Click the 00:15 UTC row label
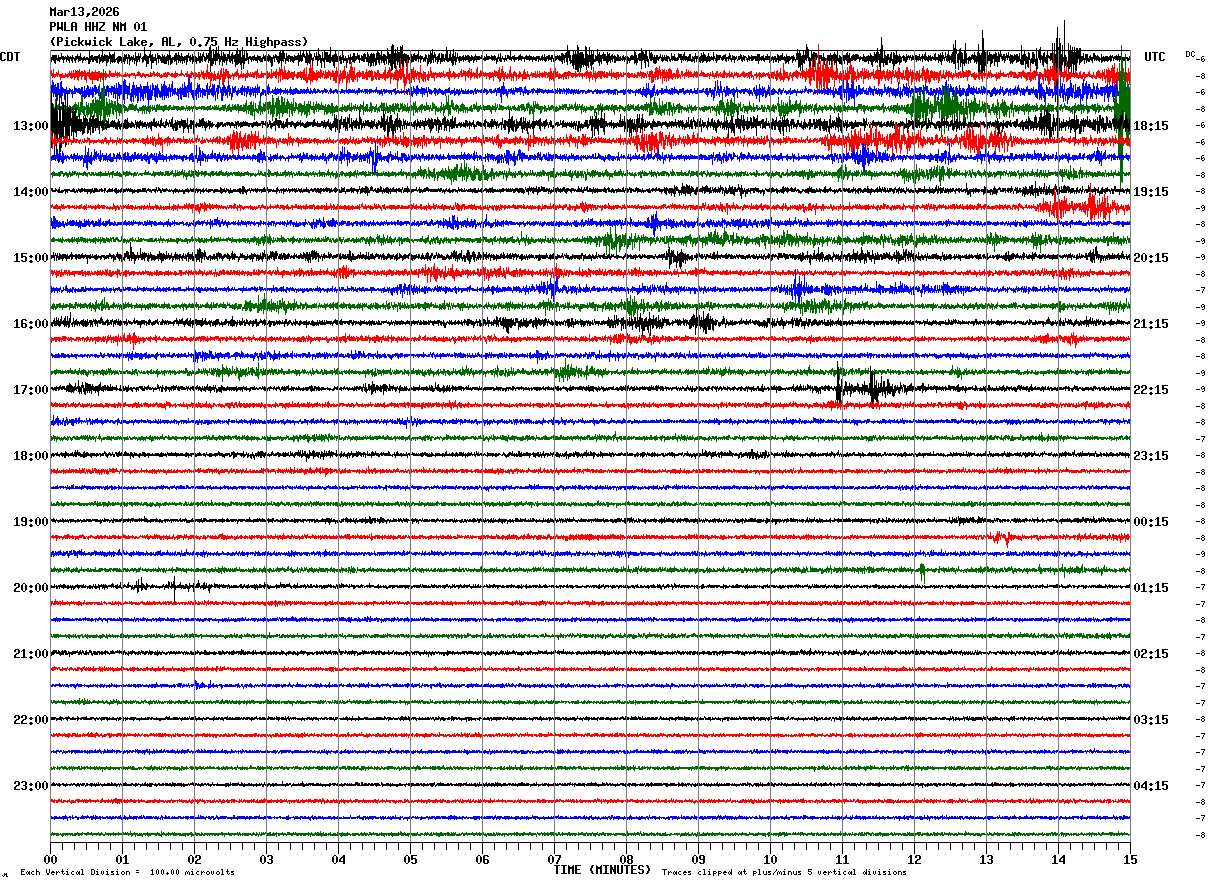 [1151, 522]
